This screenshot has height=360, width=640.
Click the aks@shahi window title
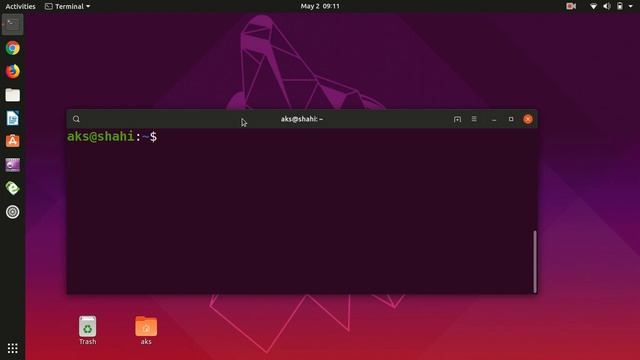click(302, 119)
